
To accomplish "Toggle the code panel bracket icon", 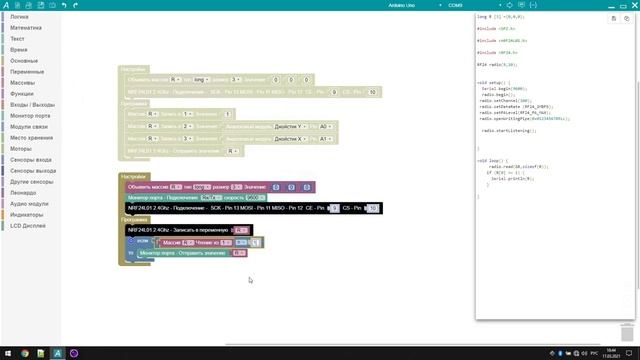I will [x=533, y=5].
